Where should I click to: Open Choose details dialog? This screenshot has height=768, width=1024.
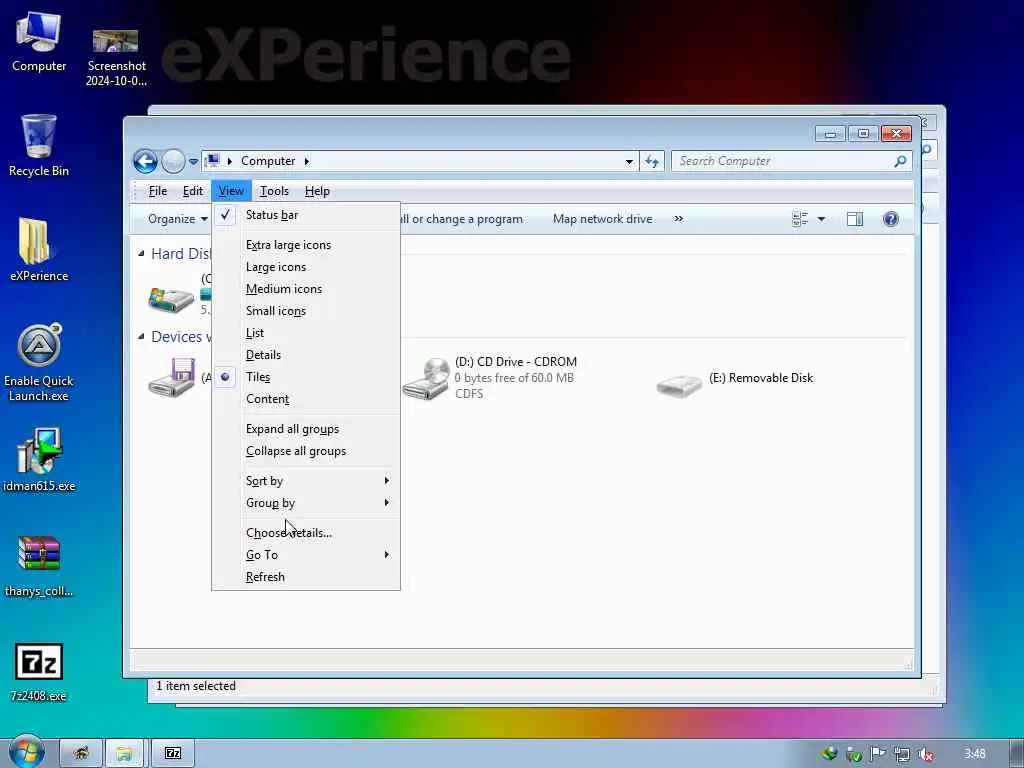[306, 533]
